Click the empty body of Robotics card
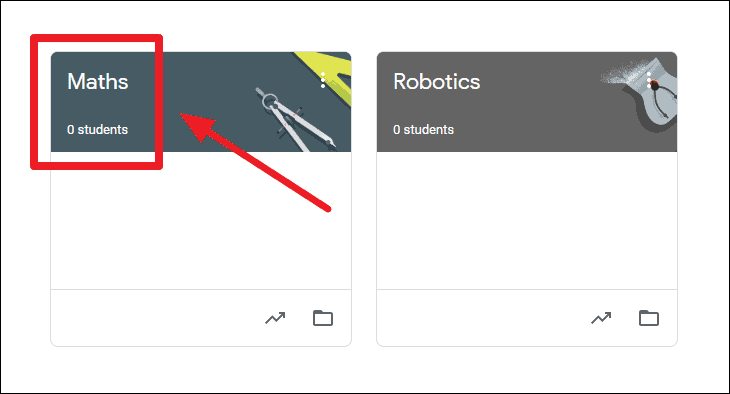This screenshot has width=730, height=394. point(527,220)
